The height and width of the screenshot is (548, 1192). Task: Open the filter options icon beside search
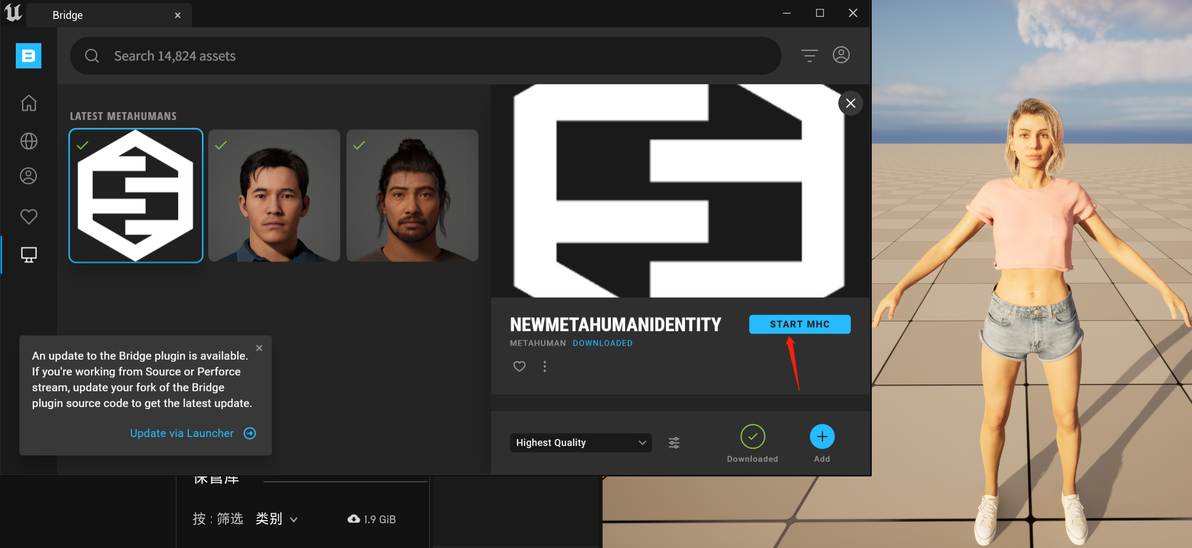coord(810,55)
